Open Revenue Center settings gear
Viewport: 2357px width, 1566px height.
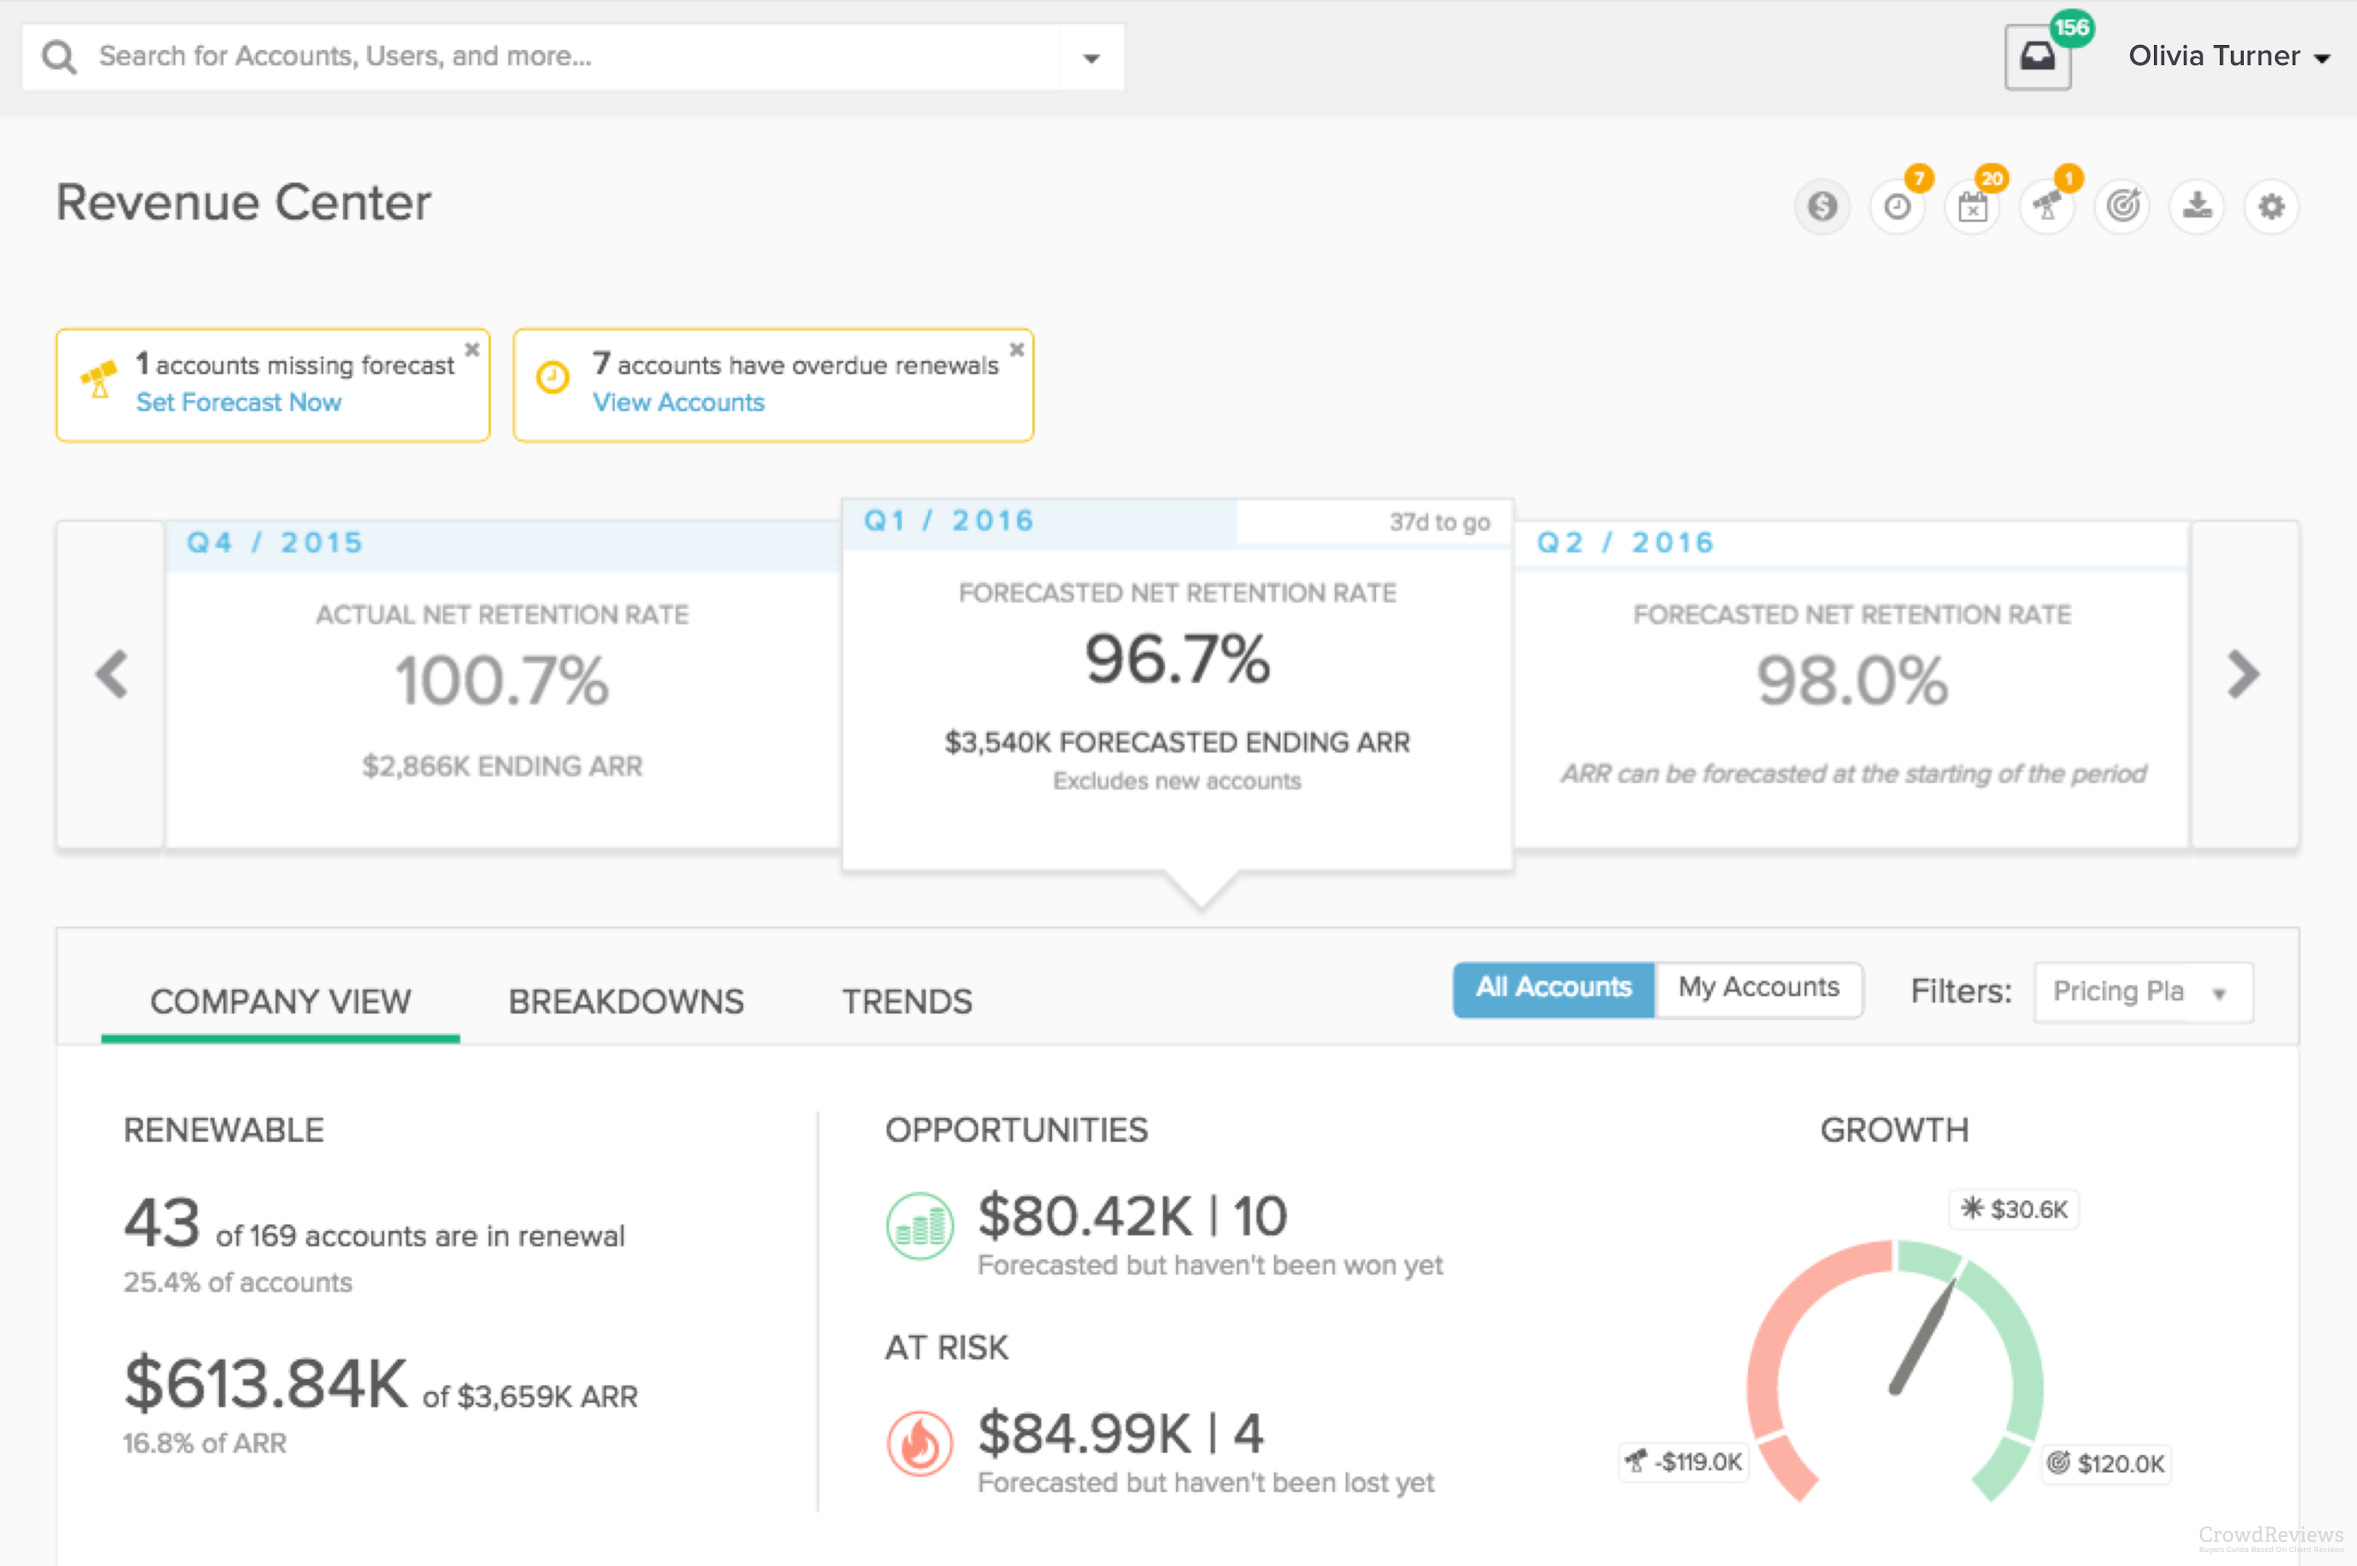click(2272, 207)
